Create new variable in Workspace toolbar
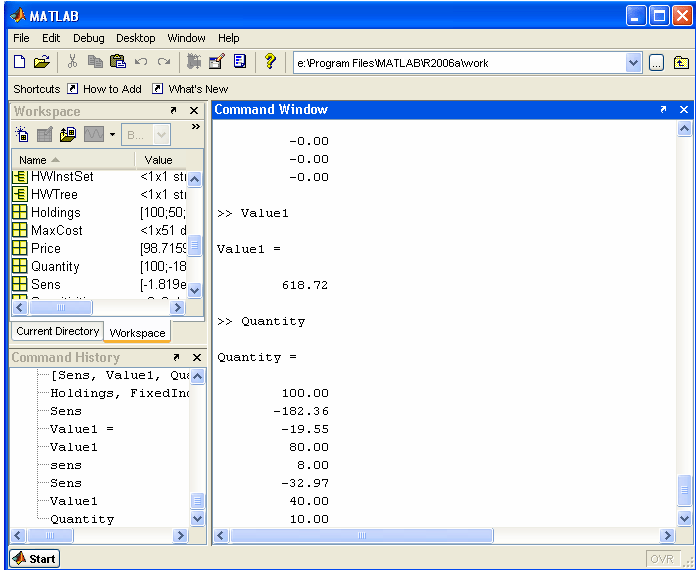The height and width of the screenshot is (574, 698). point(22,134)
